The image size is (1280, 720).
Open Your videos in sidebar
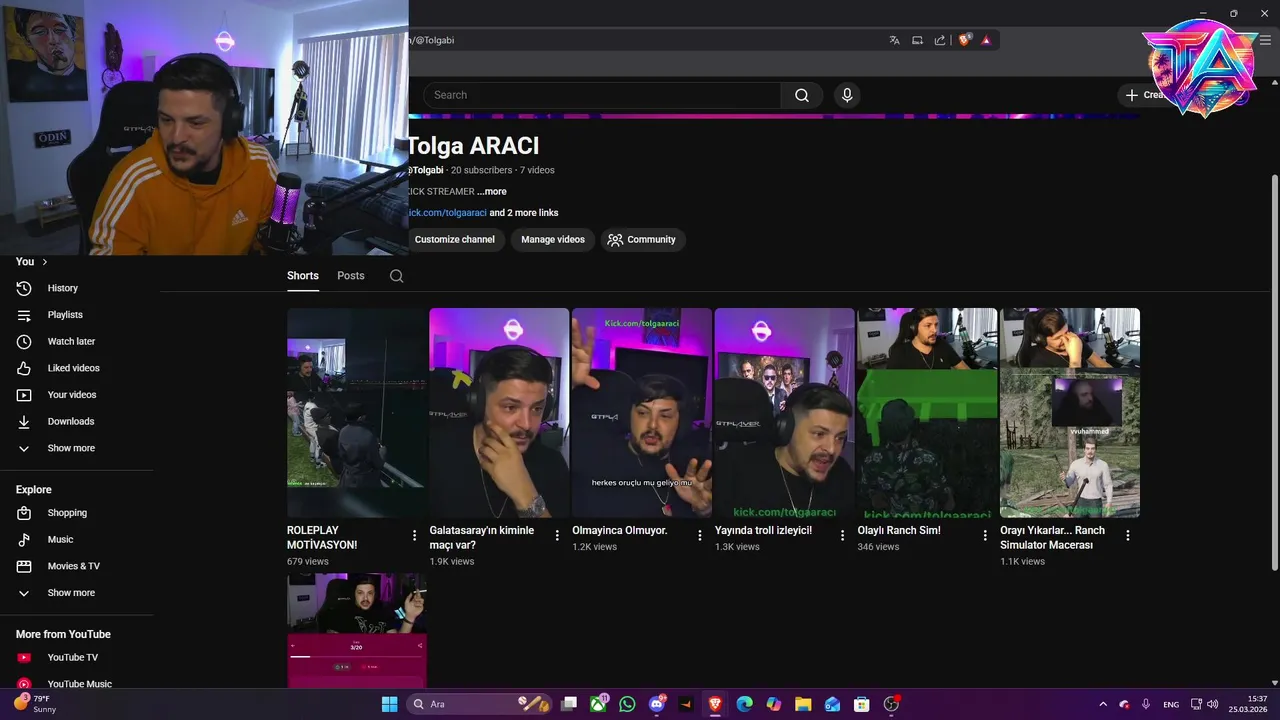(72, 395)
